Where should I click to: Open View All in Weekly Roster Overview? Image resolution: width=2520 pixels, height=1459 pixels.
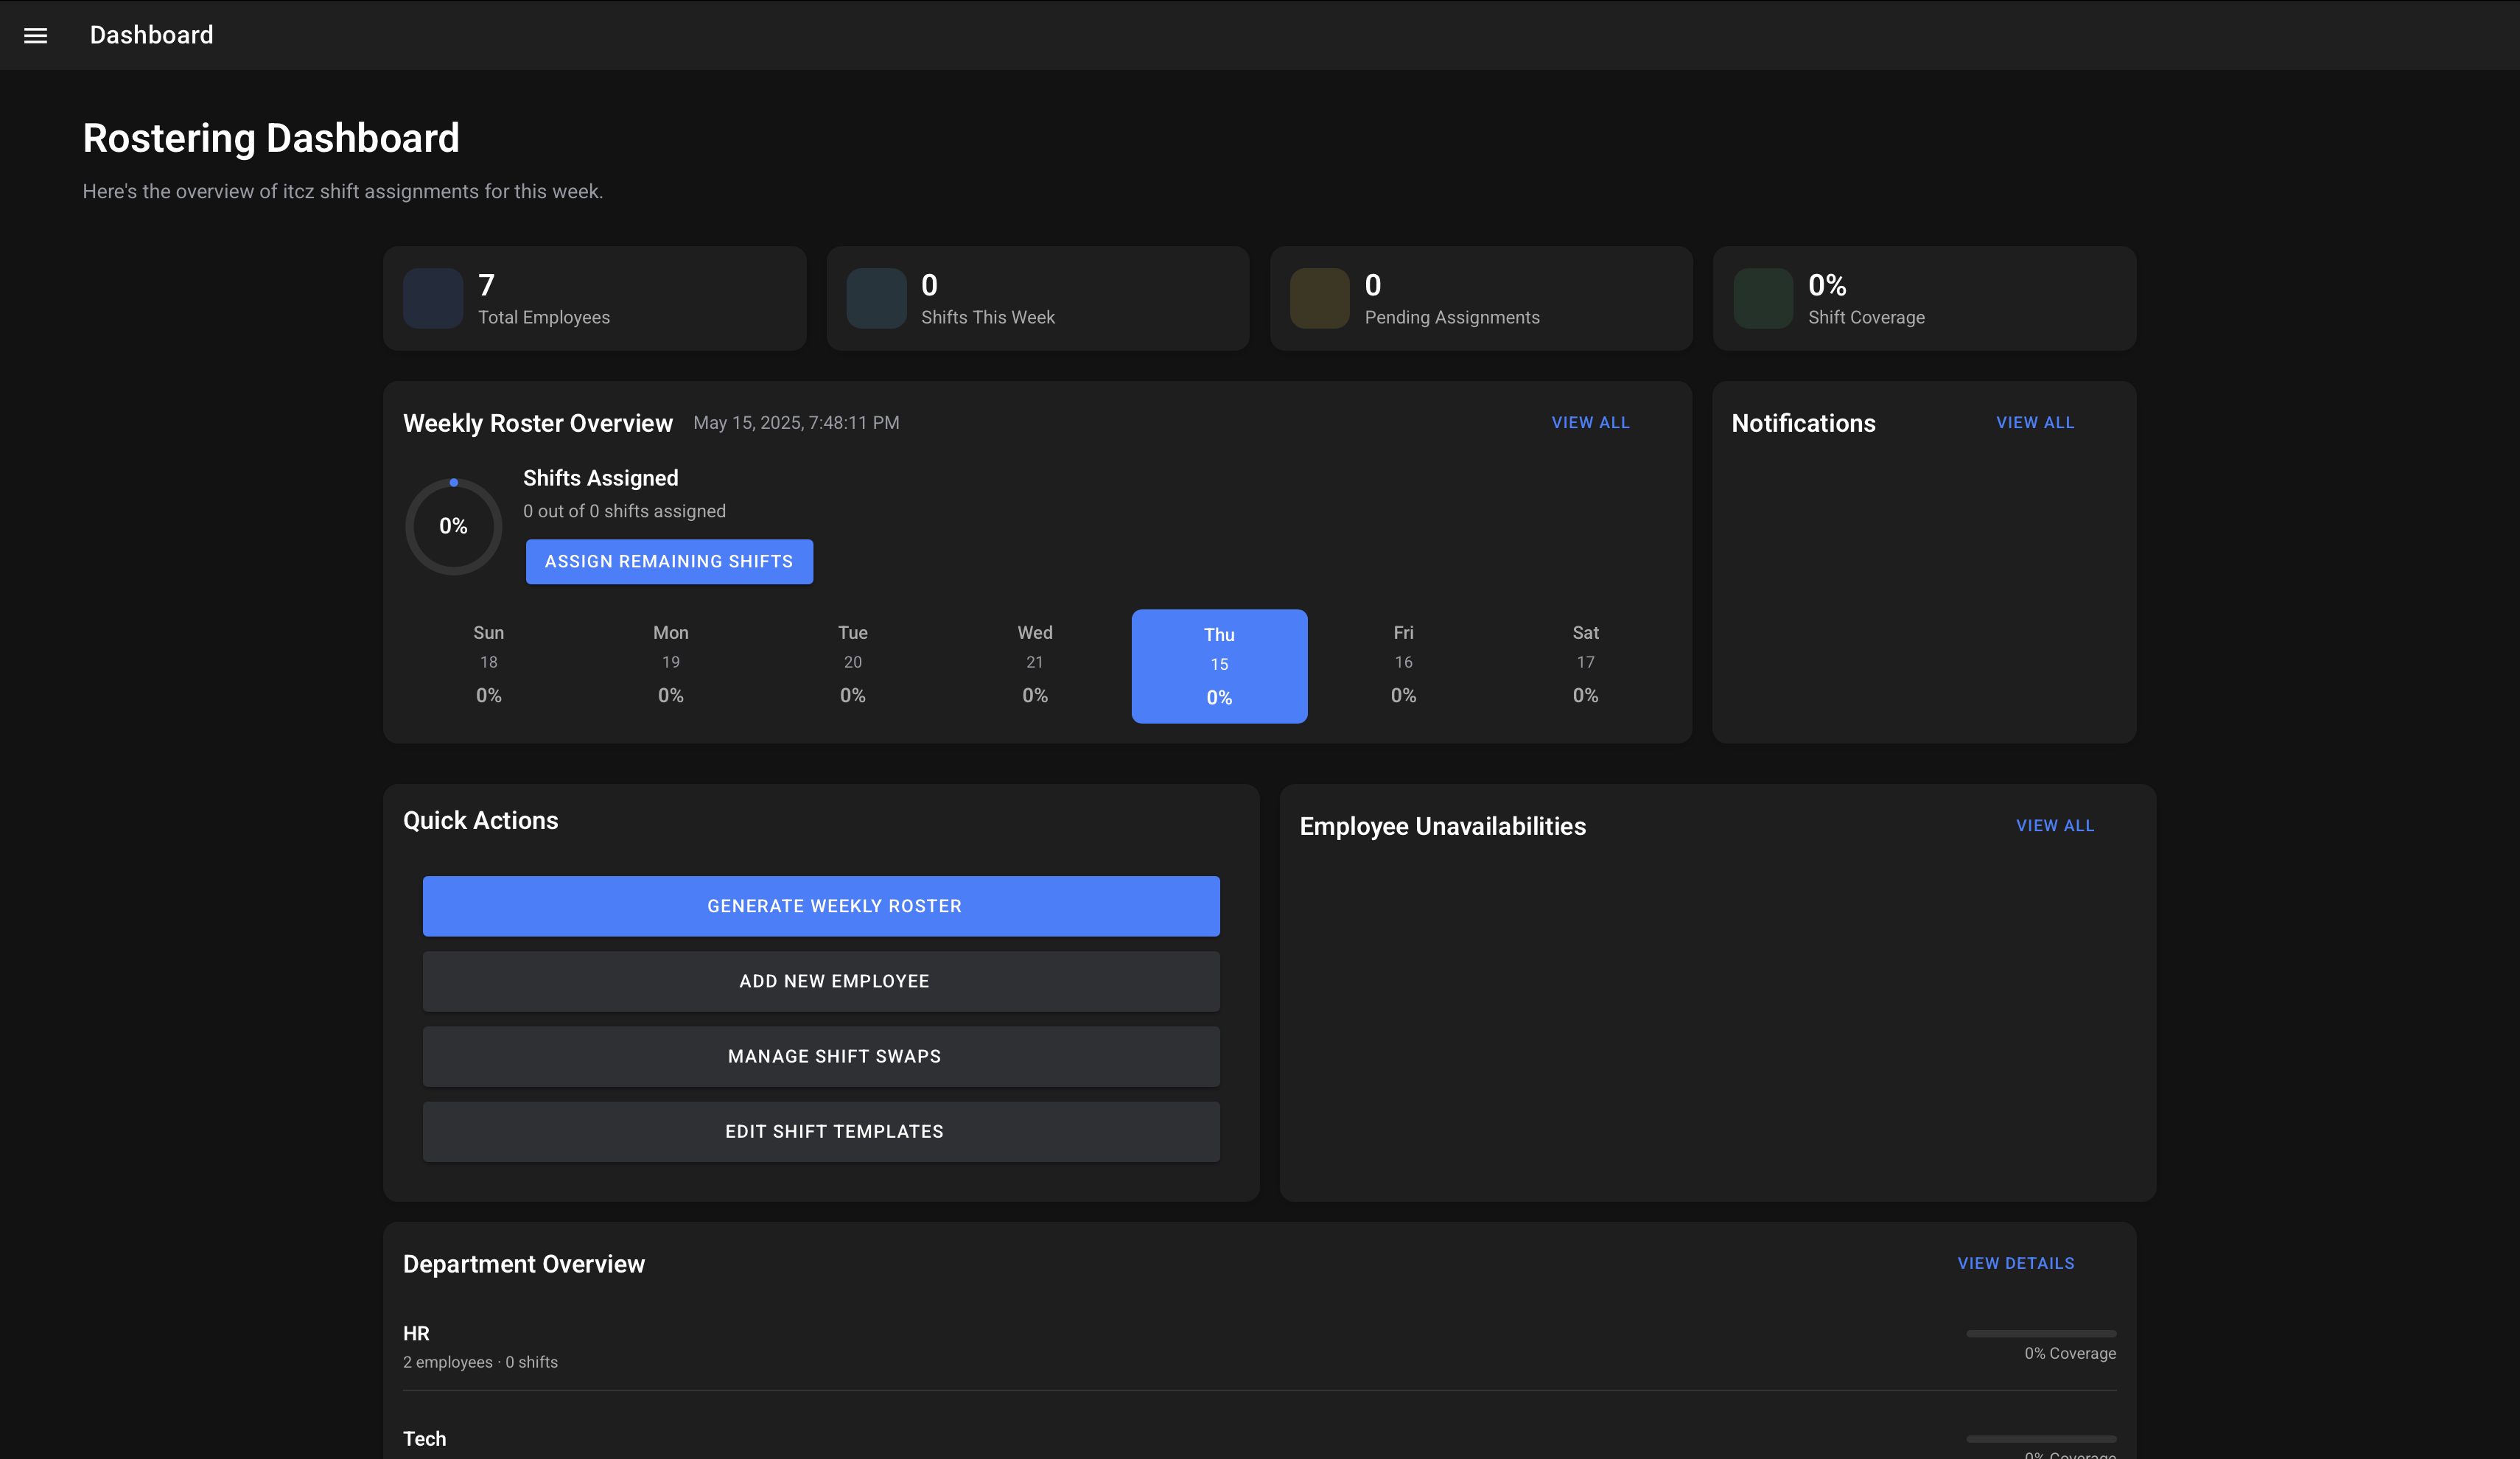tap(1590, 423)
